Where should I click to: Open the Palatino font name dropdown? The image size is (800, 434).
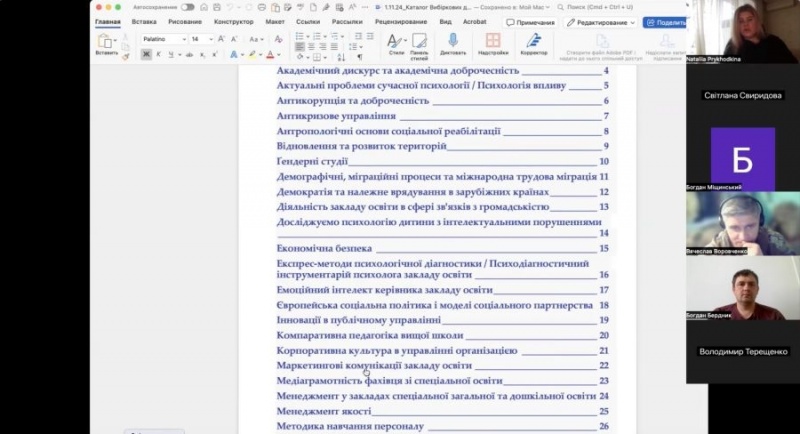(164, 38)
